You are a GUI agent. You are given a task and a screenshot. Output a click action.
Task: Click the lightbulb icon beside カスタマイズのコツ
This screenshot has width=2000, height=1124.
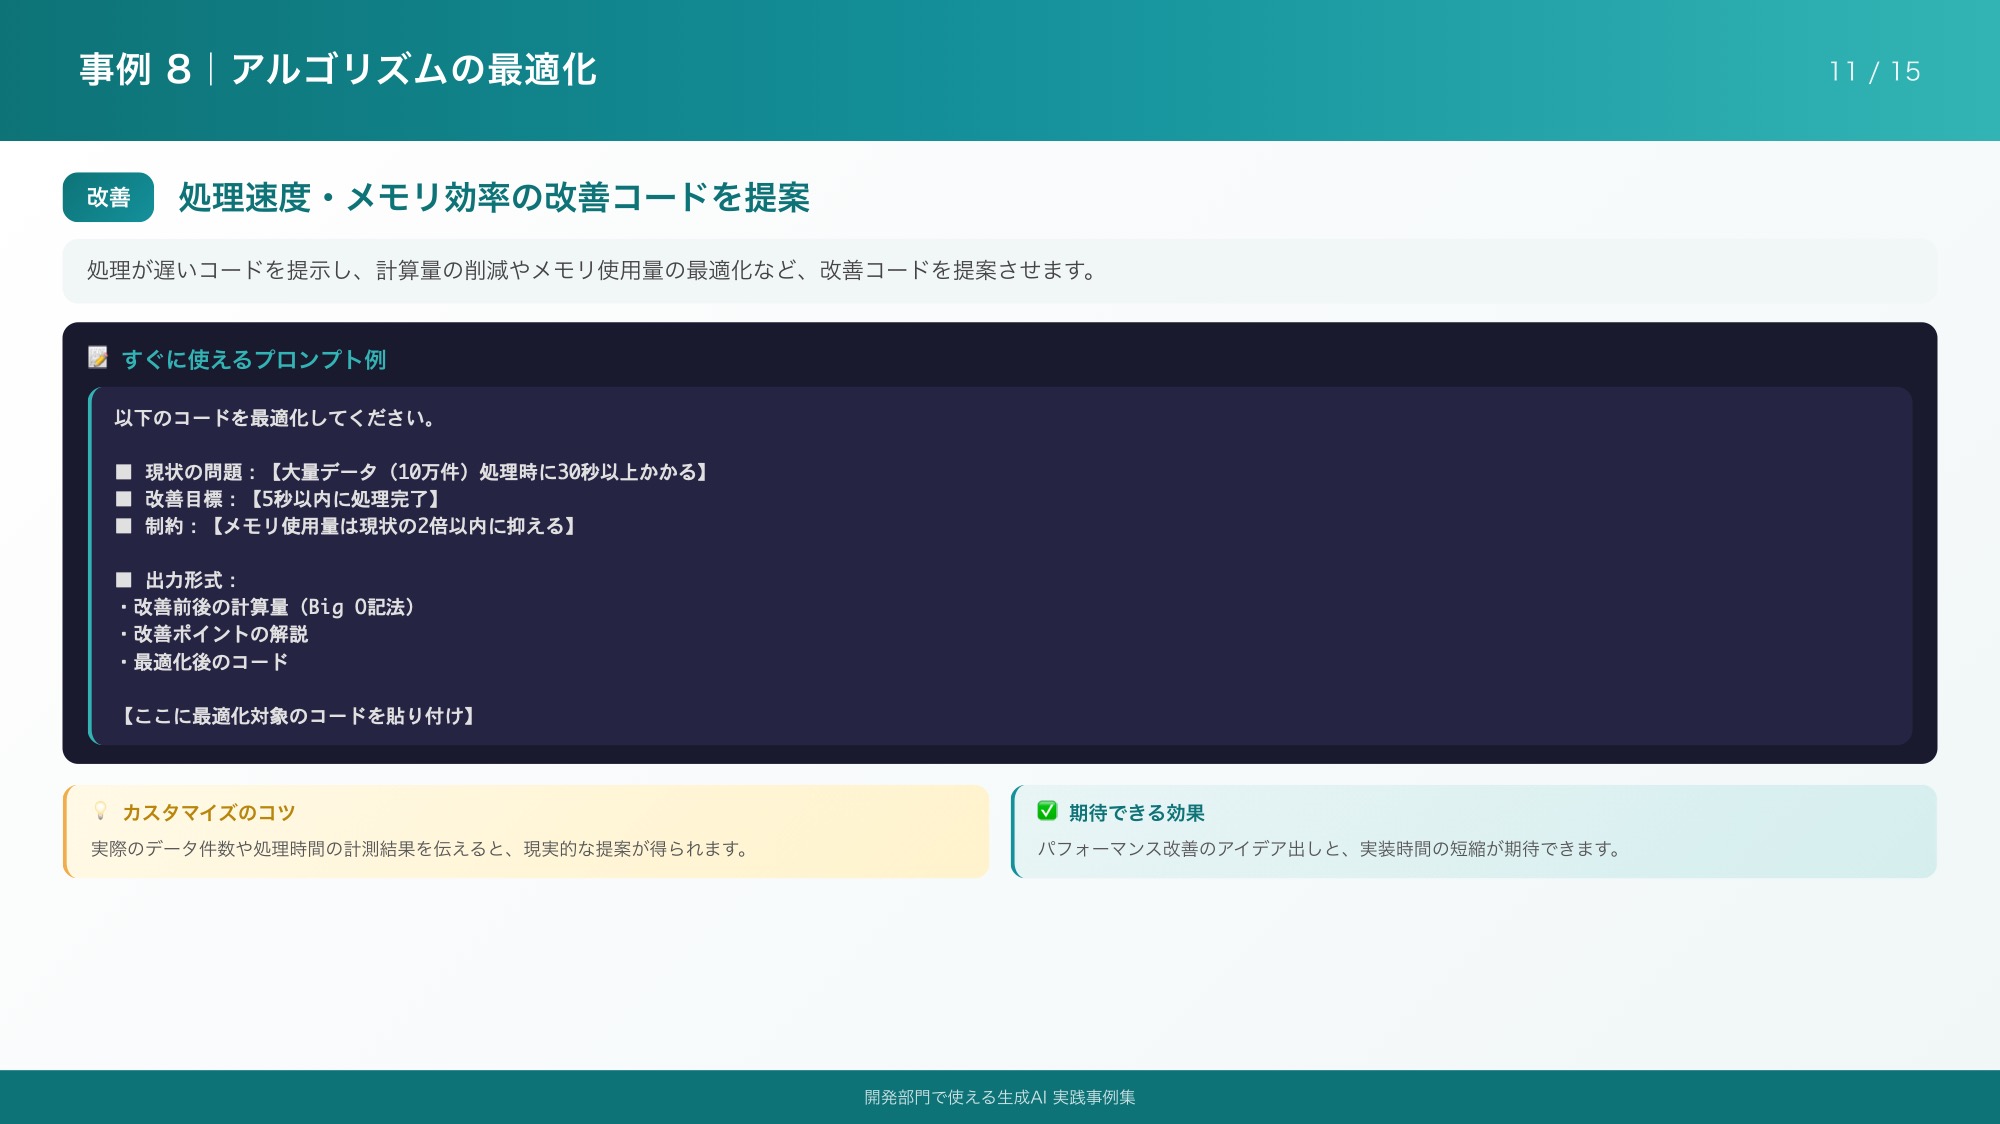(100, 811)
